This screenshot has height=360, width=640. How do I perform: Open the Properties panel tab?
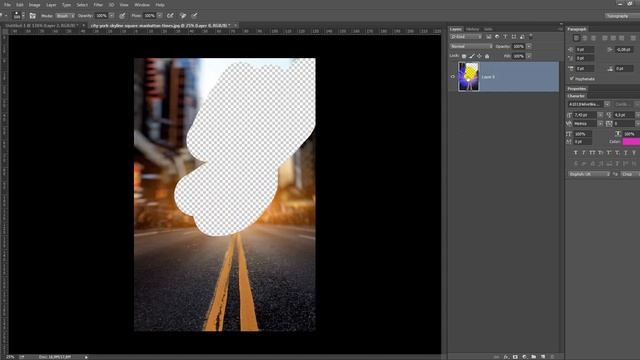pos(577,89)
